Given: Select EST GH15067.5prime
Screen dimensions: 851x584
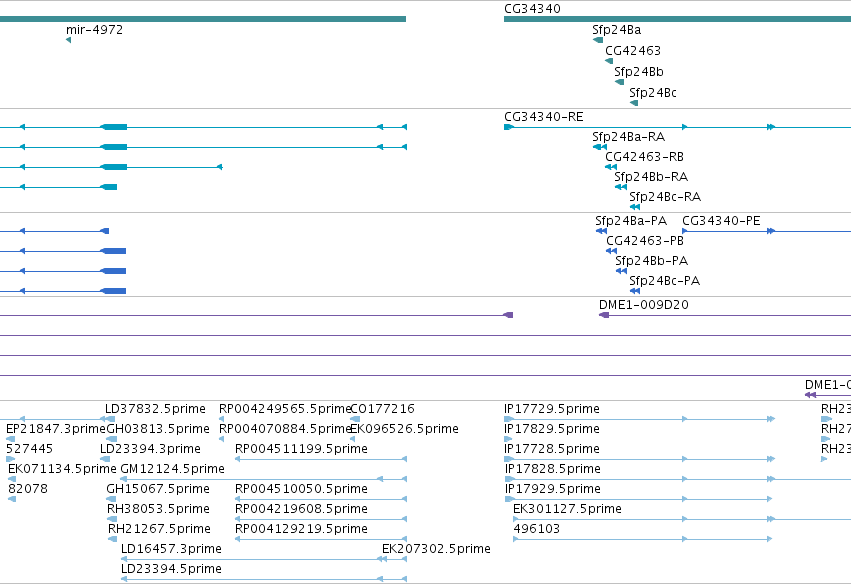Looking at the screenshot, I should coord(158,489).
